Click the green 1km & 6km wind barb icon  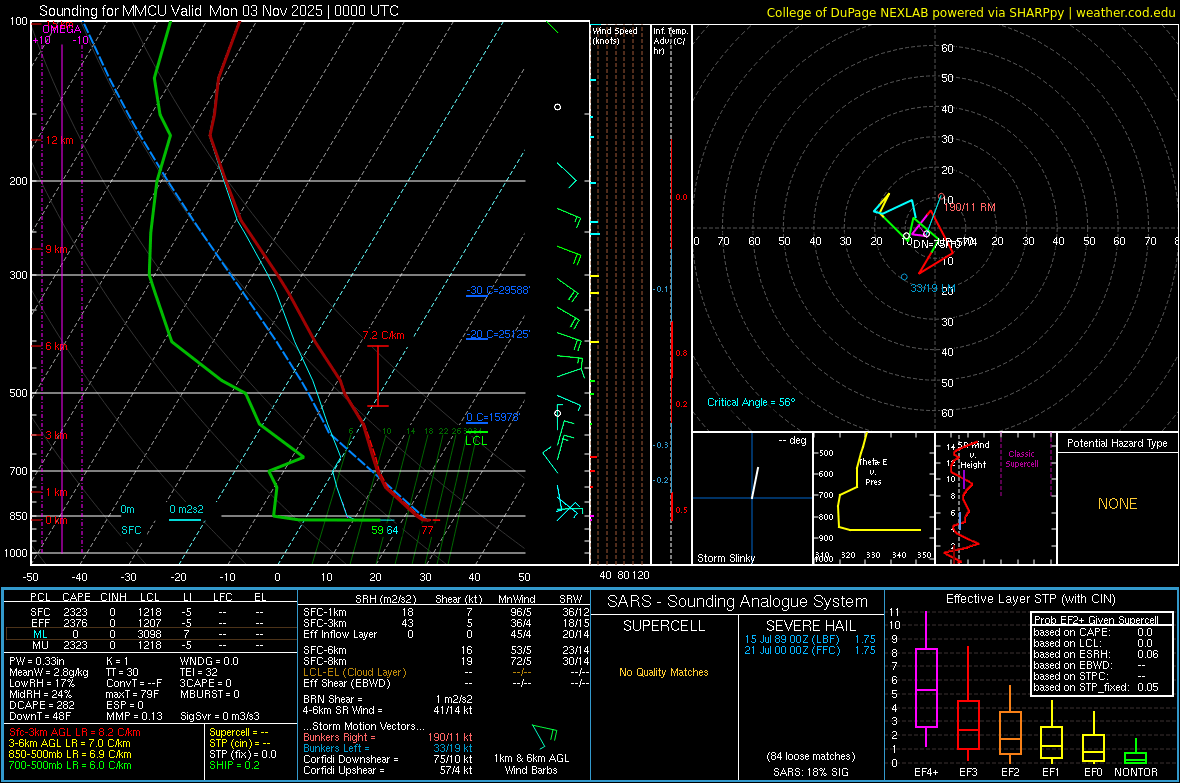[545, 736]
